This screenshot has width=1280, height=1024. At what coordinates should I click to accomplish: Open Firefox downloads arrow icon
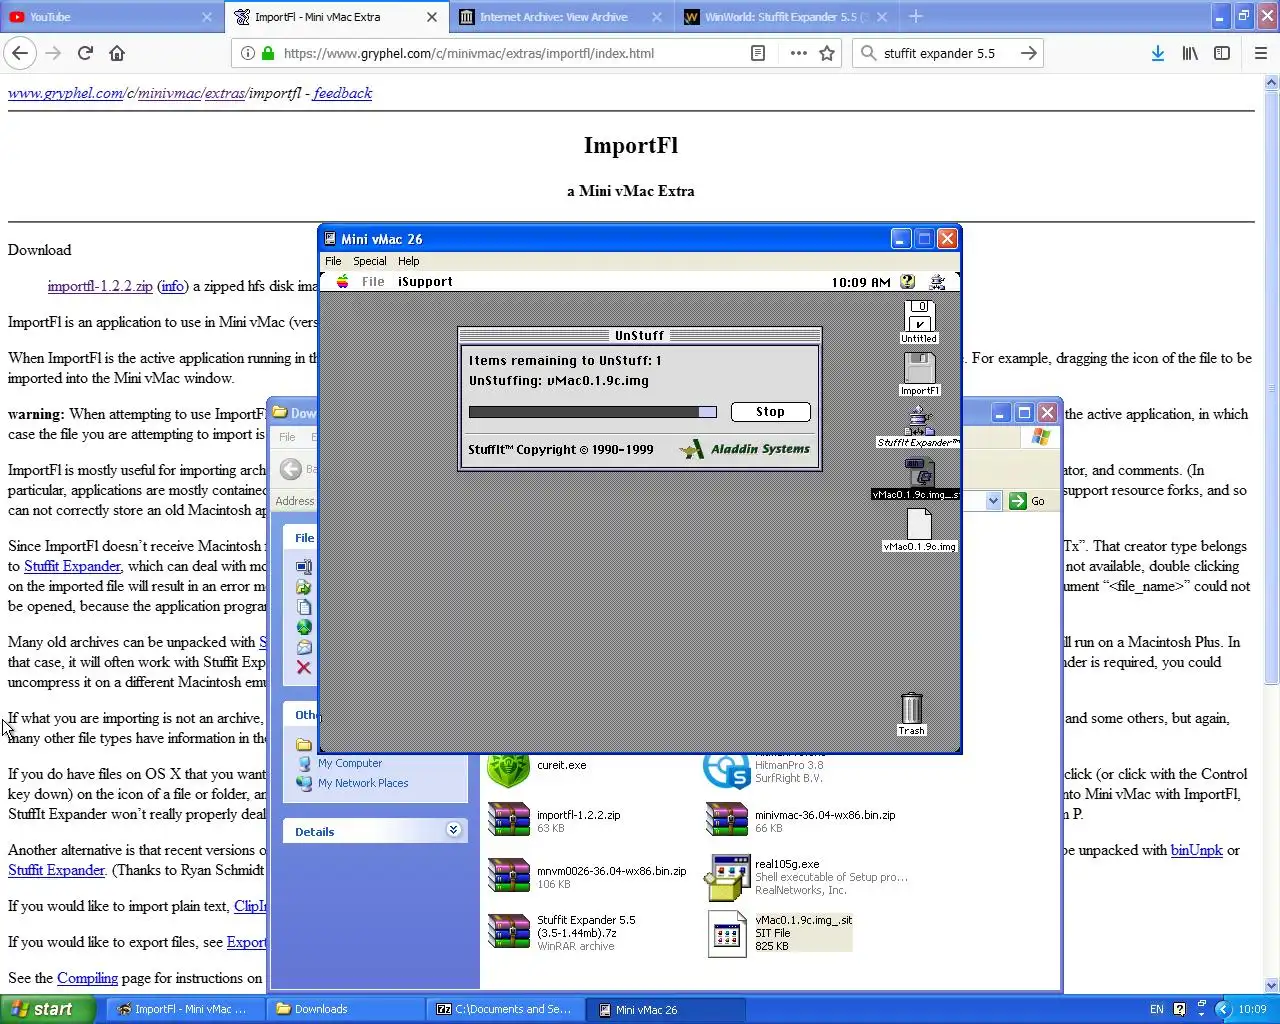point(1157,53)
